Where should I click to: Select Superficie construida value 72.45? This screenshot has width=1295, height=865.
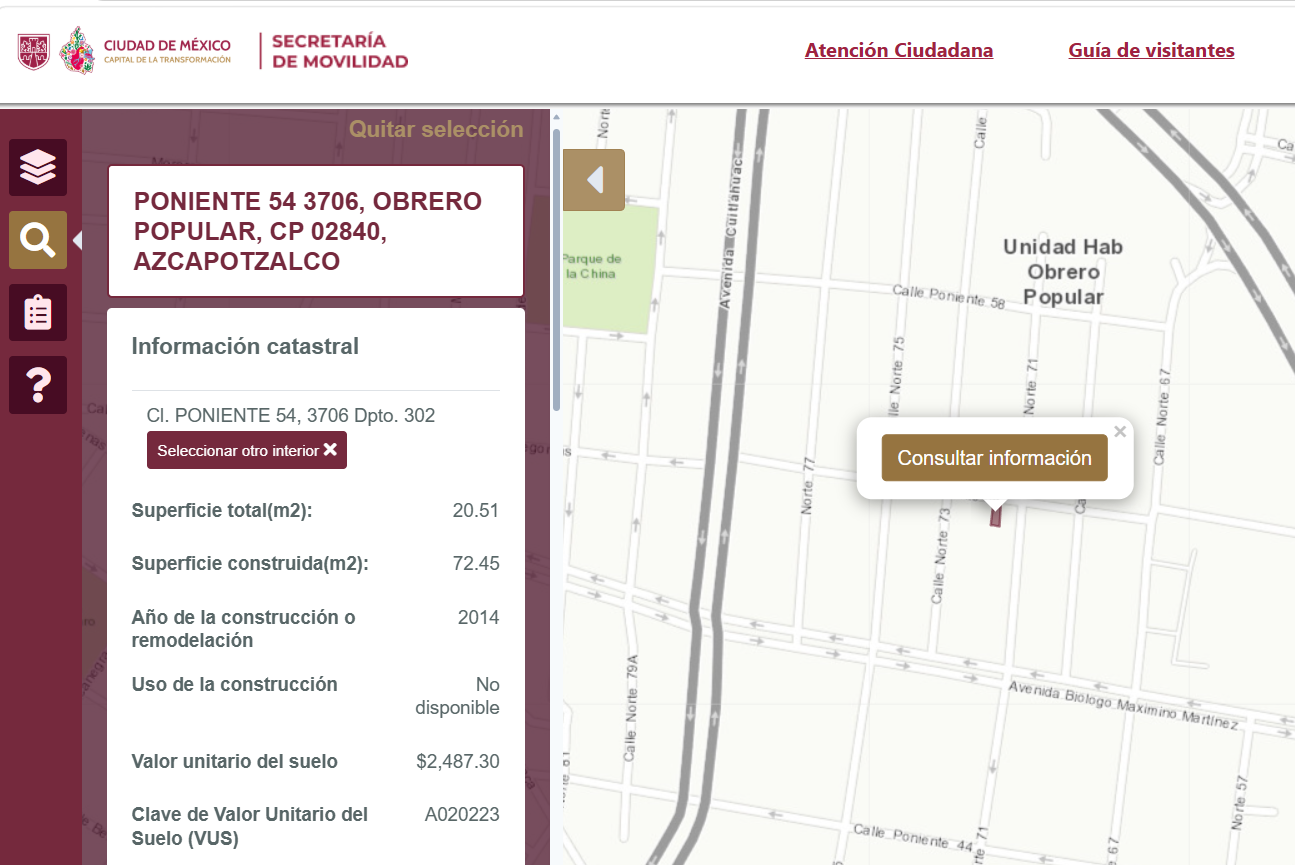tap(475, 563)
